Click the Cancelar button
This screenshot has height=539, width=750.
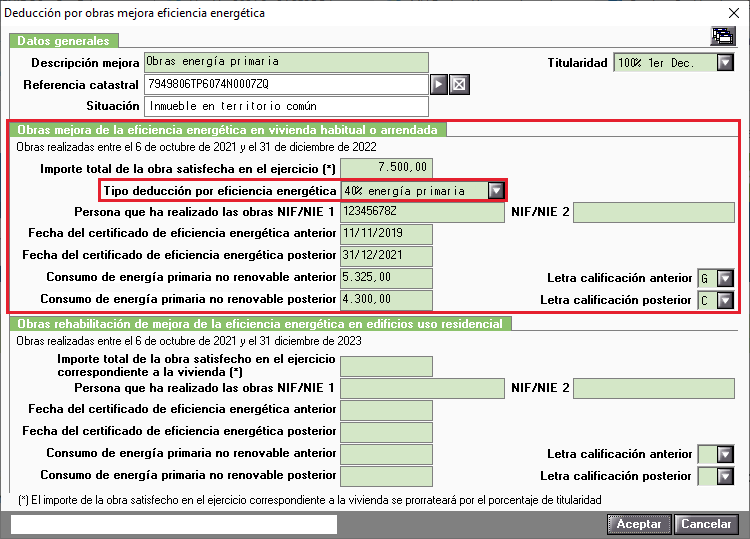click(706, 524)
